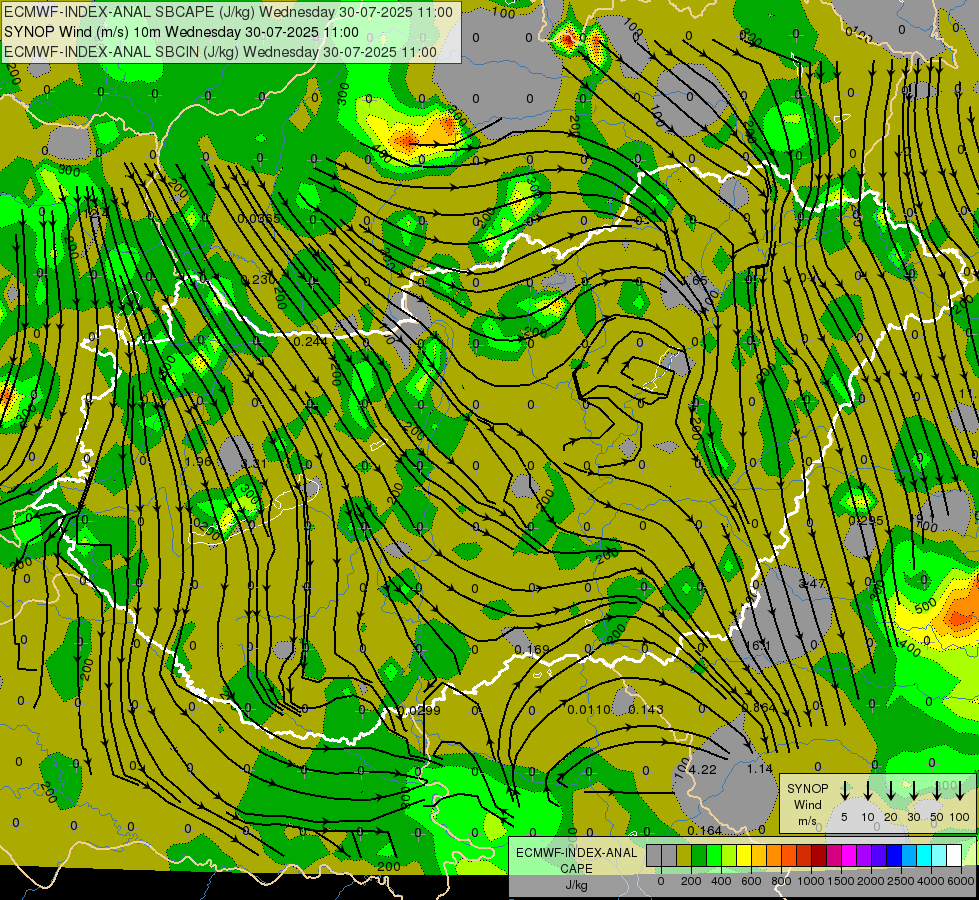Click the map value '0.244'

pyautogui.click(x=310, y=341)
